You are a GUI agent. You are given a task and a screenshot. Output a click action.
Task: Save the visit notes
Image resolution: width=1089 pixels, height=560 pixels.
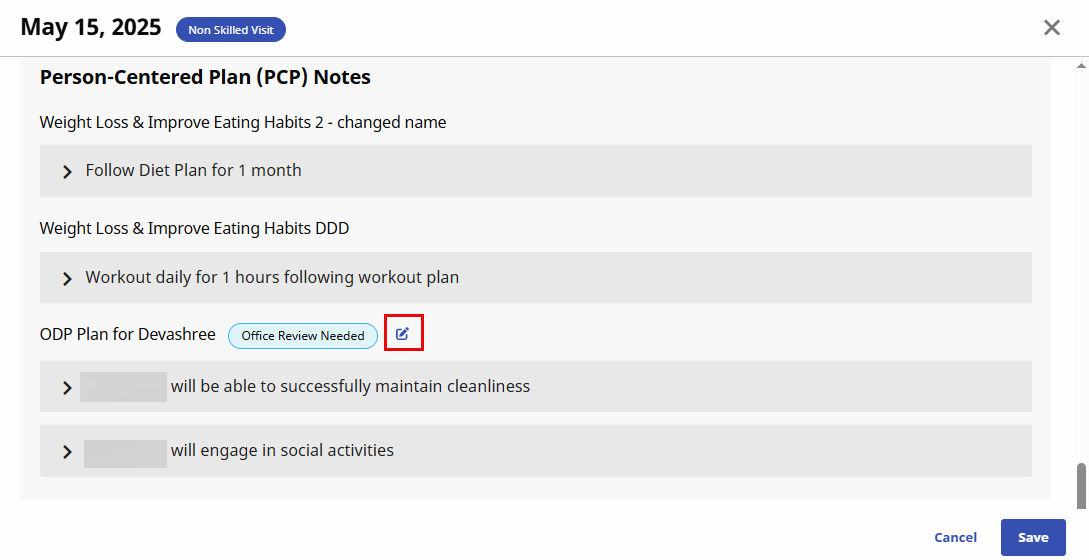point(1033,537)
